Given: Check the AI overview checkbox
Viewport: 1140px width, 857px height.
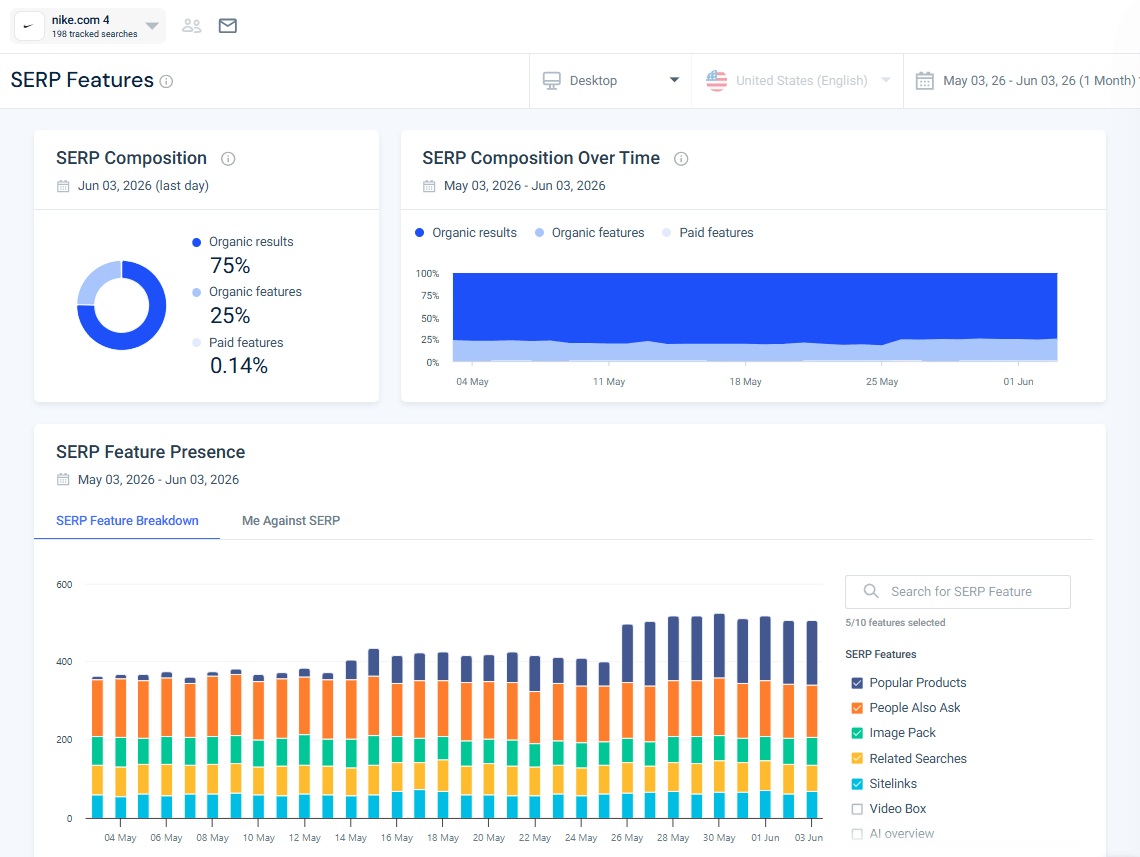Looking at the screenshot, I should [857, 834].
